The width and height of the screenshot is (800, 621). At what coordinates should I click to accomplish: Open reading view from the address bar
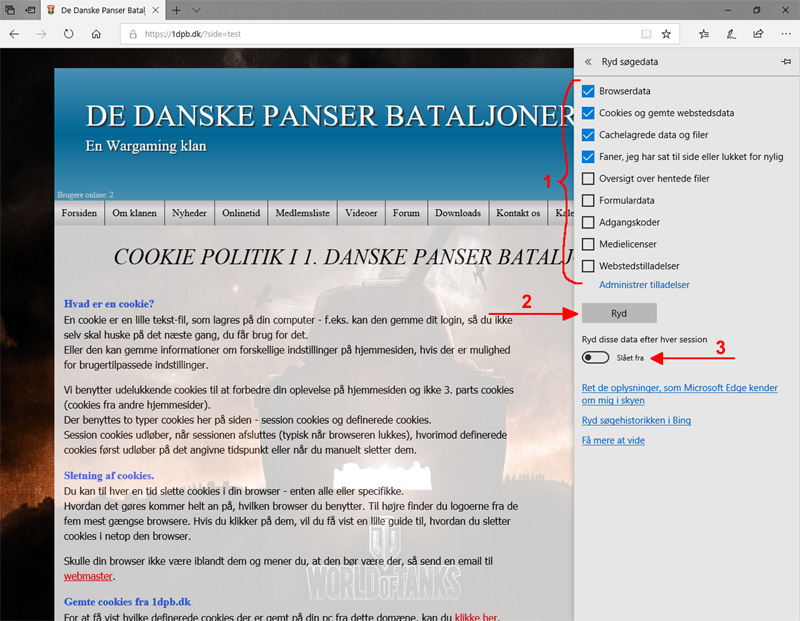click(x=646, y=33)
